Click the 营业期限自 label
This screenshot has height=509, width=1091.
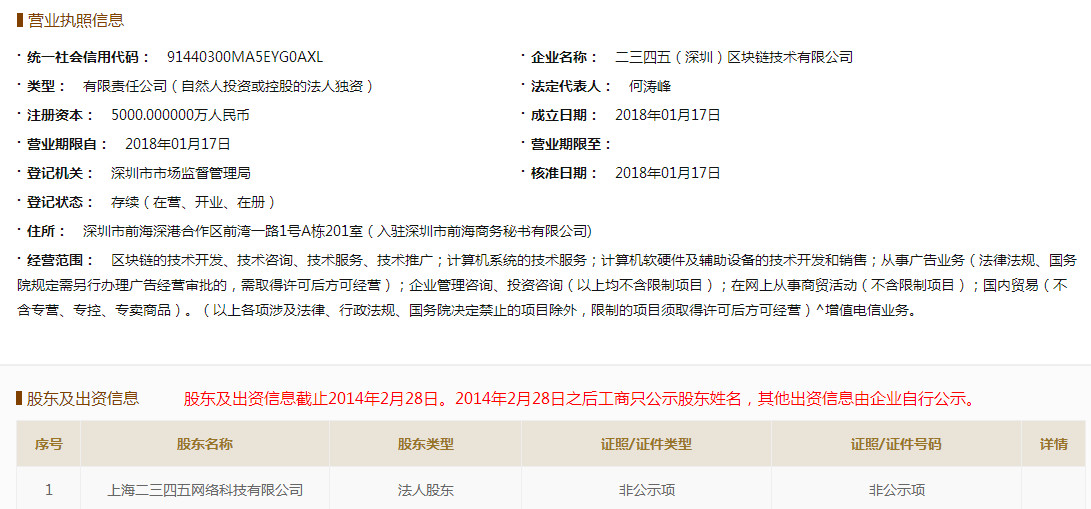(x=67, y=144)
